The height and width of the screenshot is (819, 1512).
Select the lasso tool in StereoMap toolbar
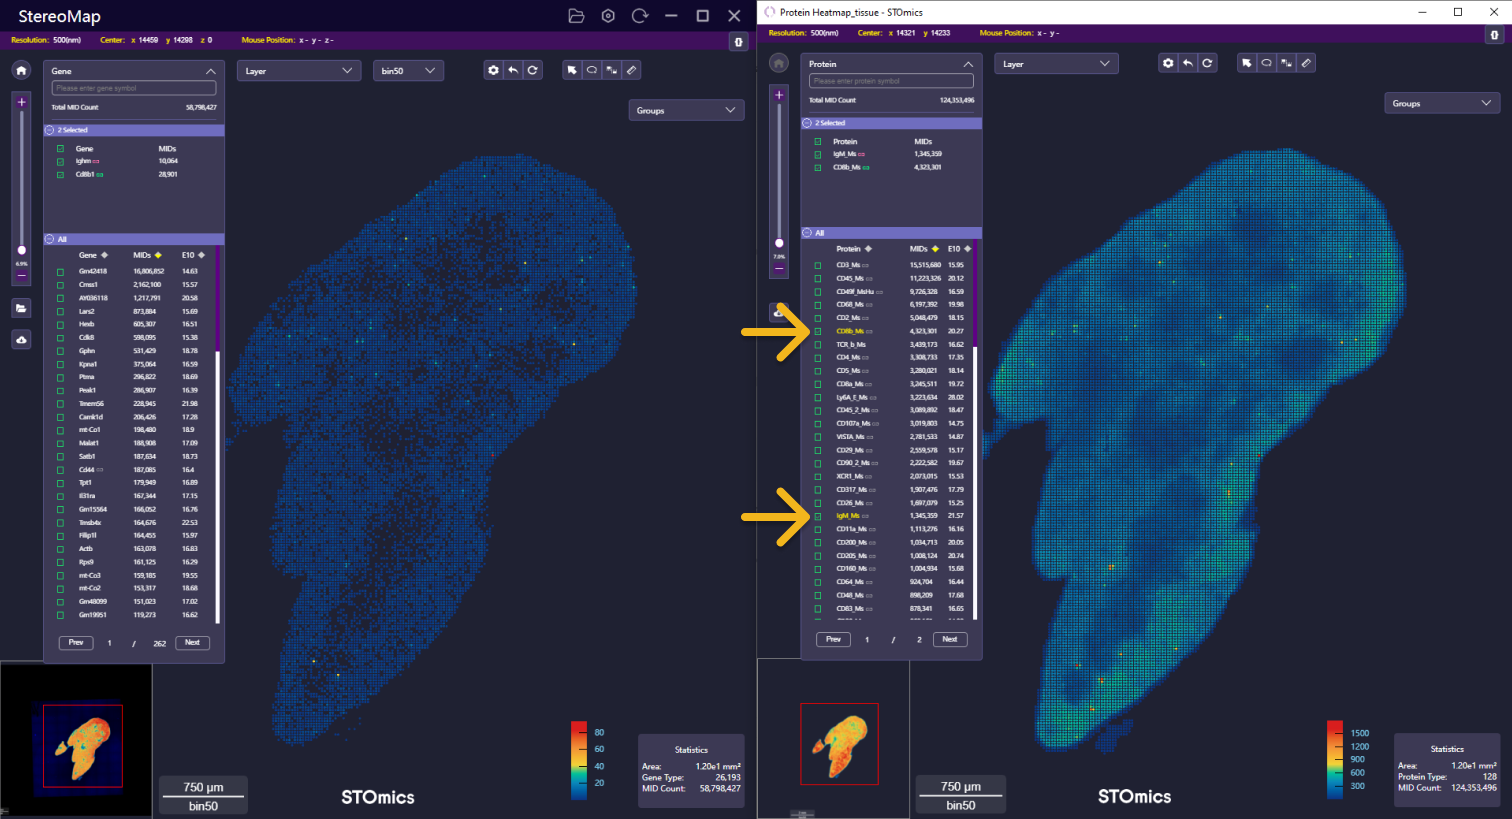(x=592, y=70)
